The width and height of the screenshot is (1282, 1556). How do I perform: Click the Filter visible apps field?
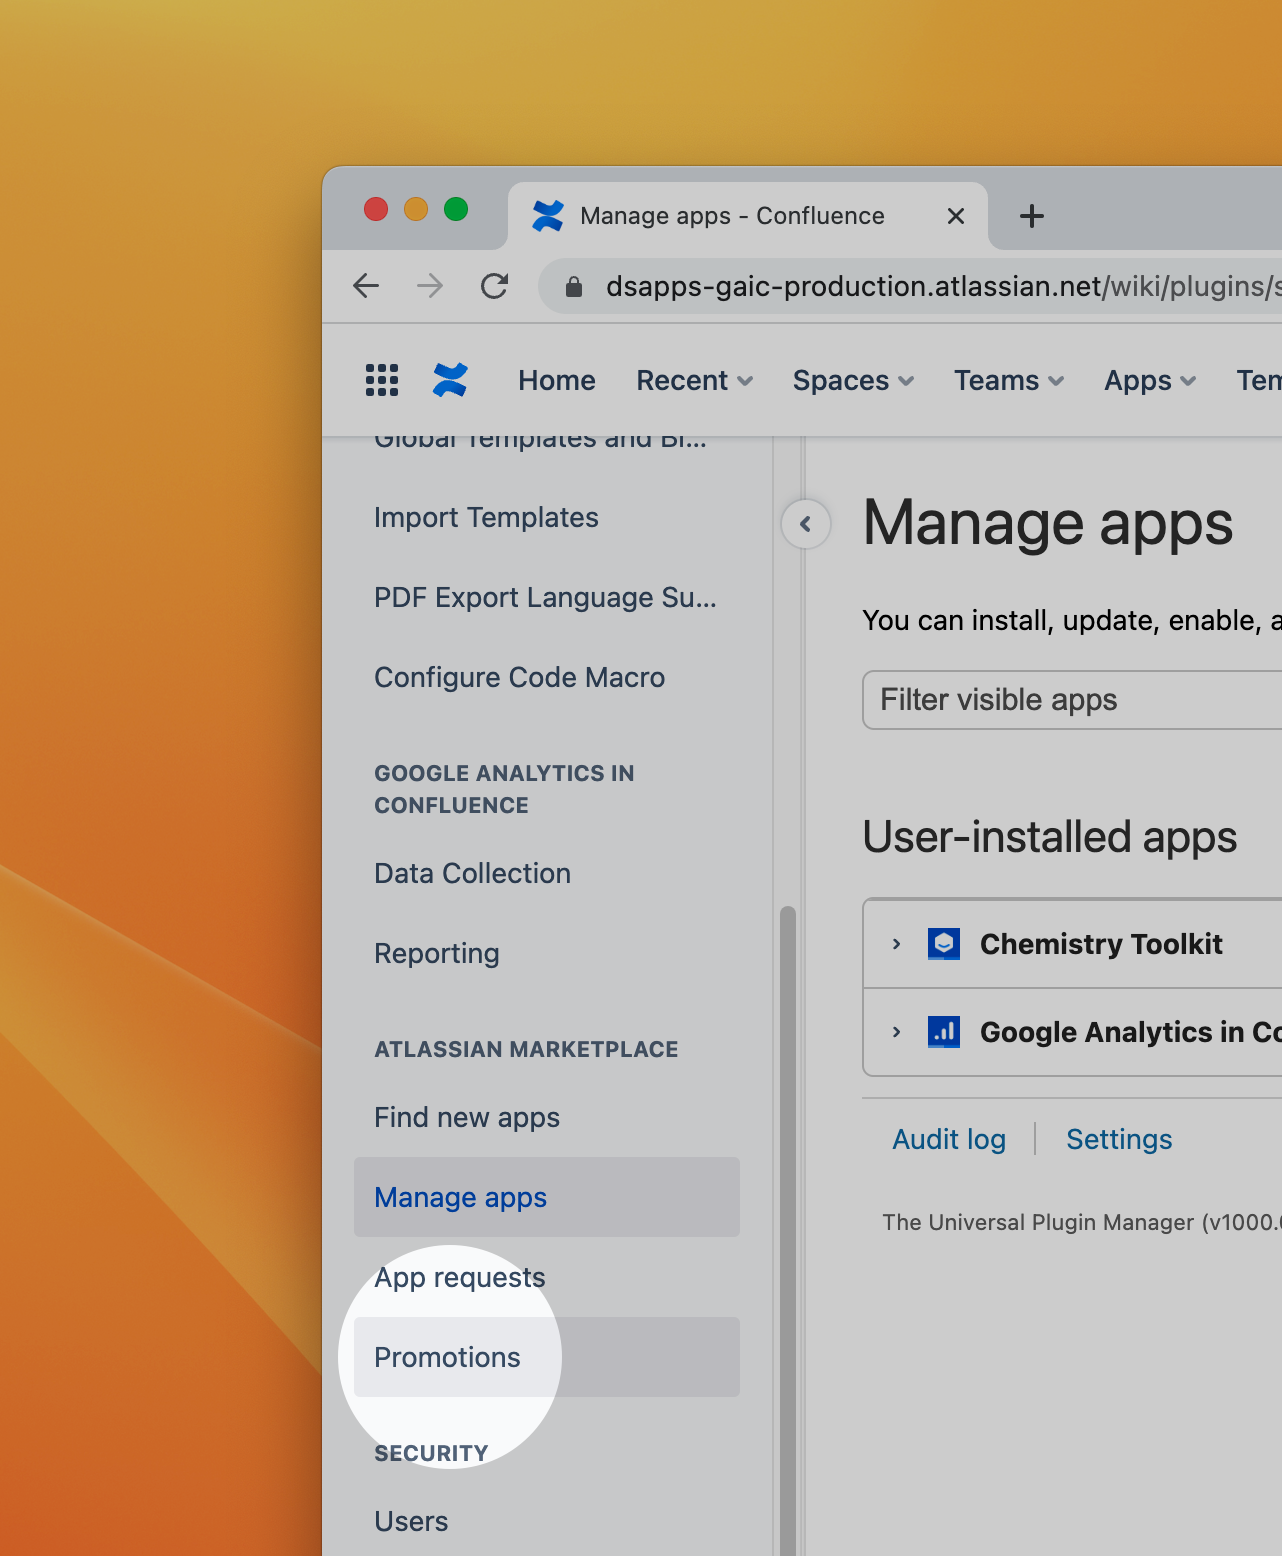click(1070, 700)
